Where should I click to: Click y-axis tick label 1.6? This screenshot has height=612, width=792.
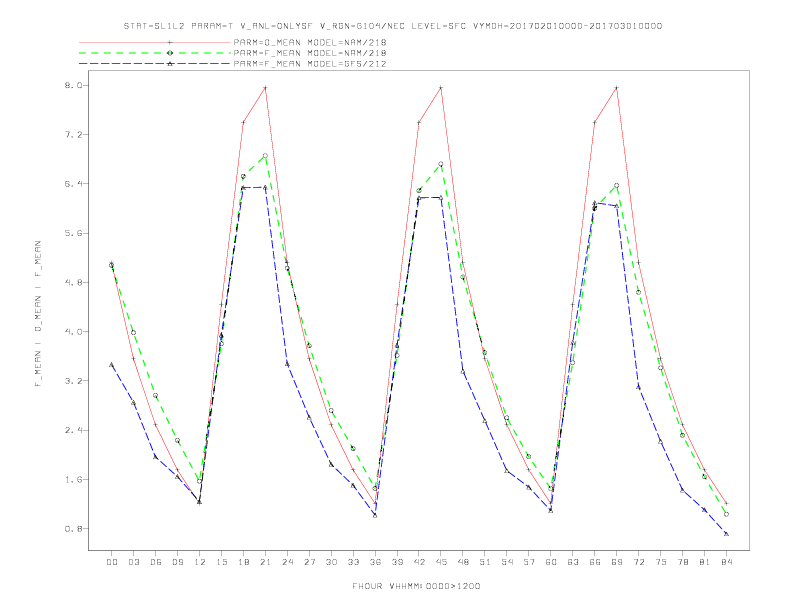[73, 480]
